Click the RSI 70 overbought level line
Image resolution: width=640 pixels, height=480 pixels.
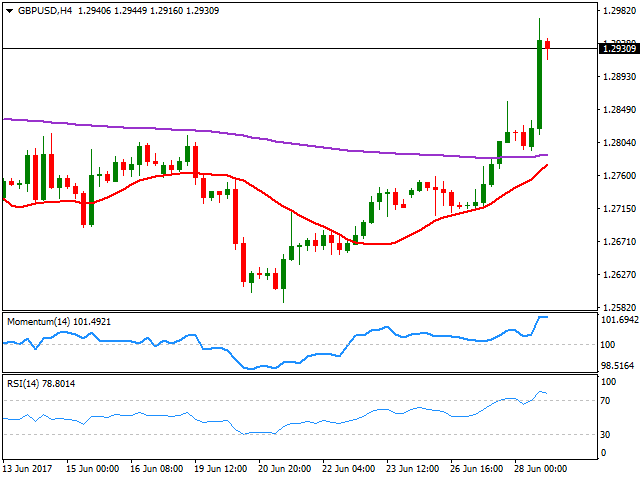[300, 400]
